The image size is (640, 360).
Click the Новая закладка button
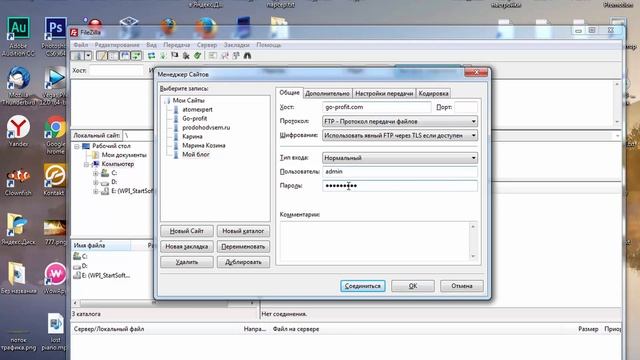187,247
